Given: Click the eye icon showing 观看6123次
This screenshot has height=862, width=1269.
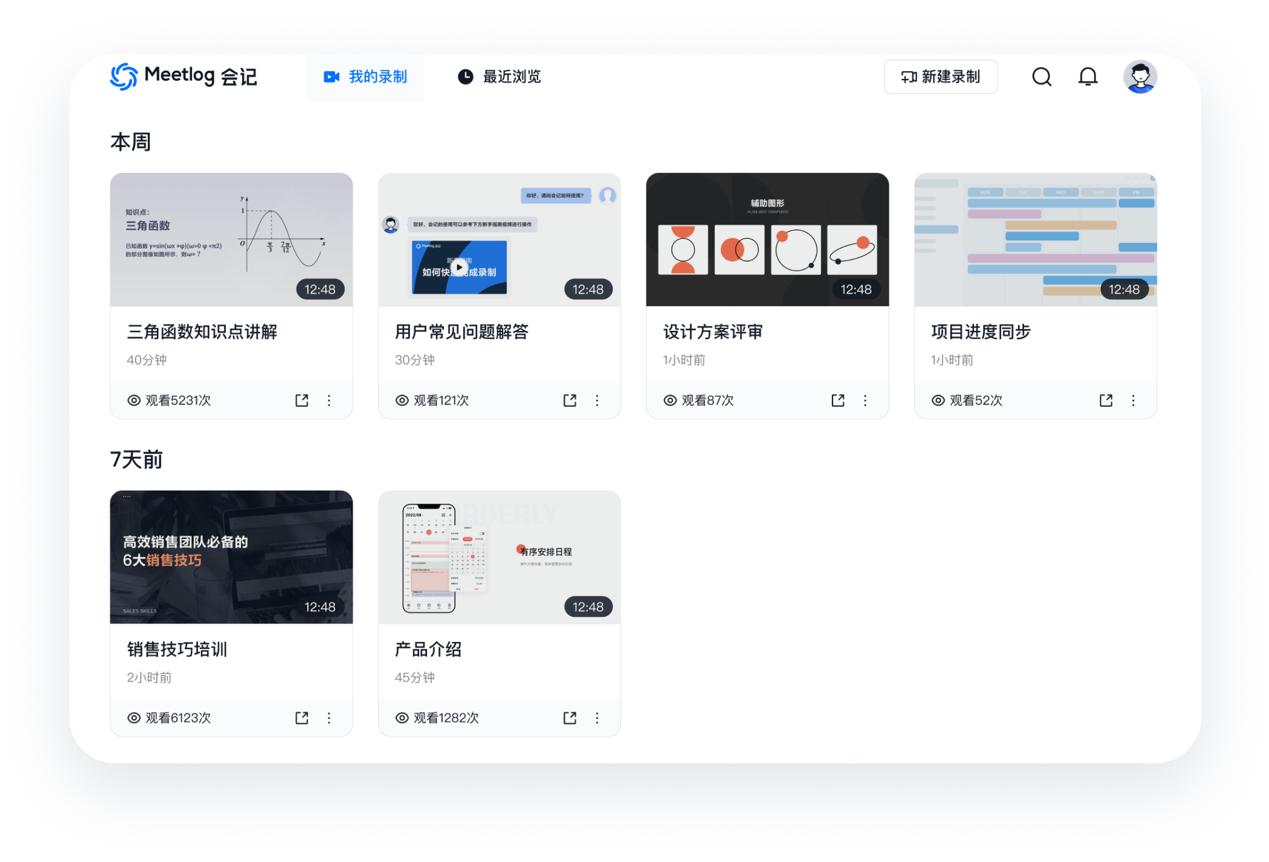Looking at the screenshot, I should (x=134, y=717).
